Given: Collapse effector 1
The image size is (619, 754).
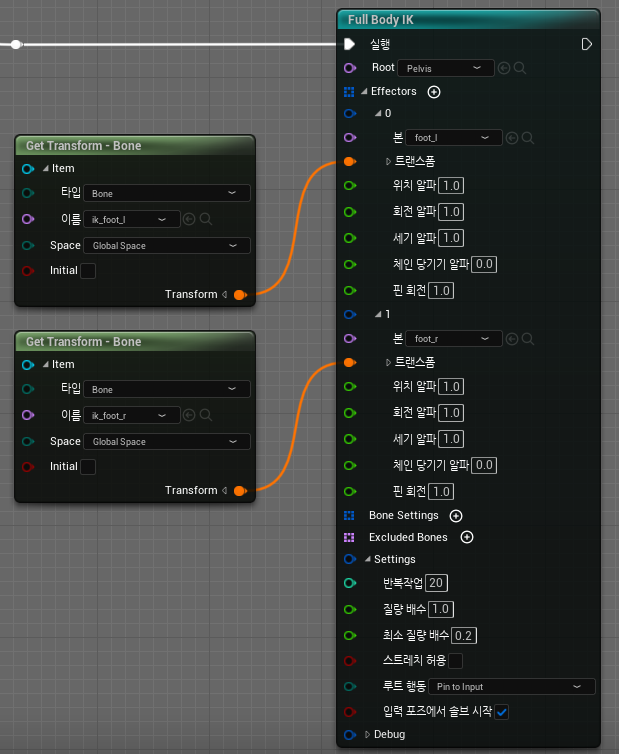Looking at the screenshot, I should 378,314.
